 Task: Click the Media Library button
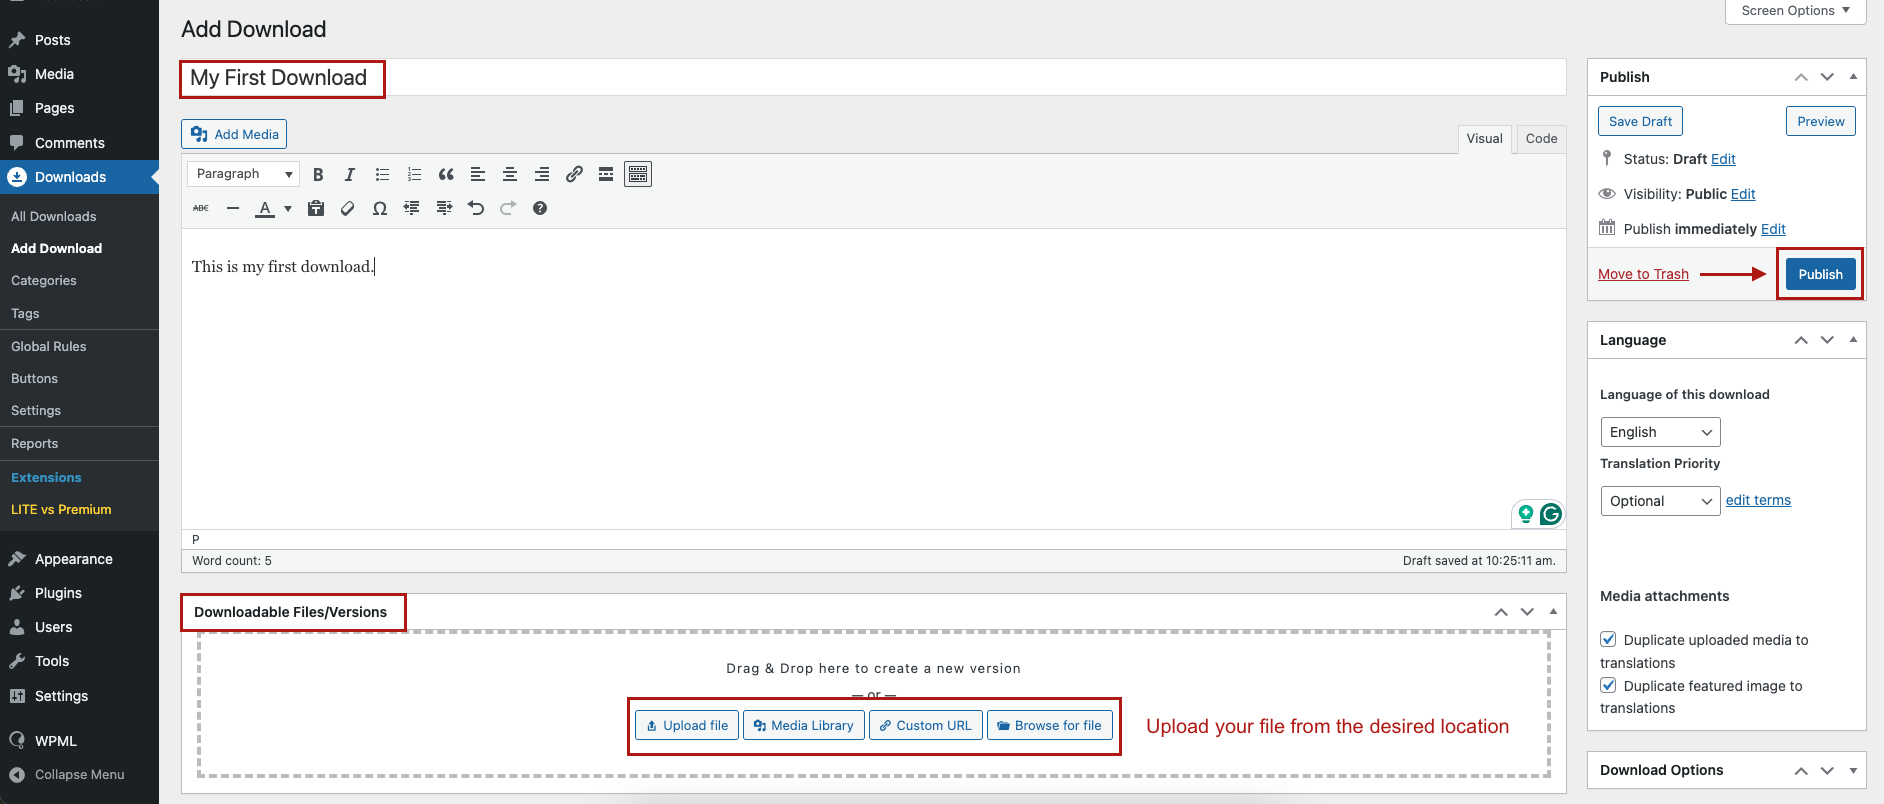tap(804, 725)
